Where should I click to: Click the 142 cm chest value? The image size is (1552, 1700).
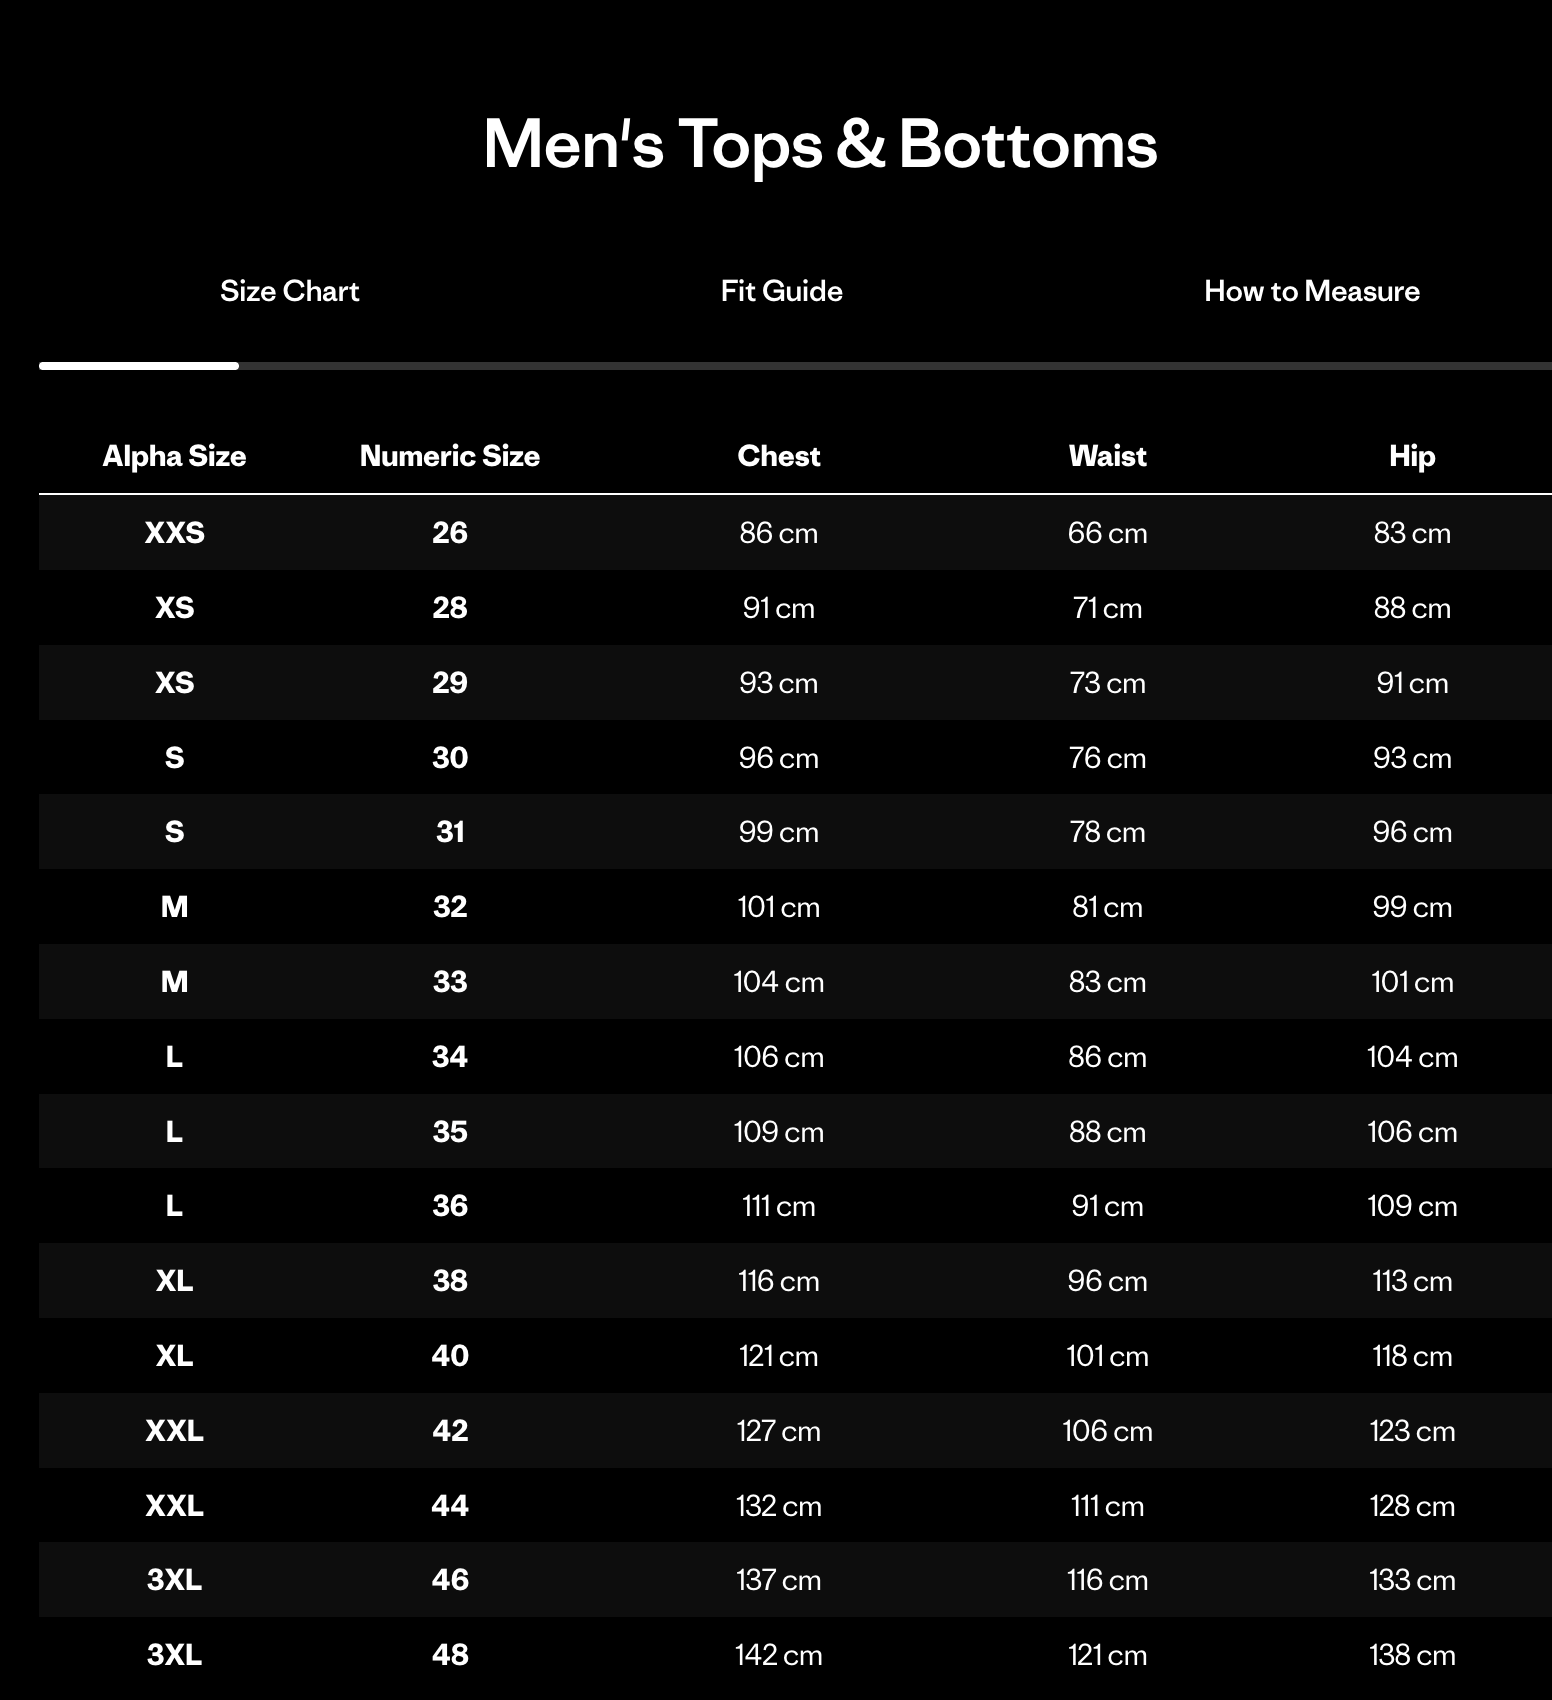pos(778,1654)
